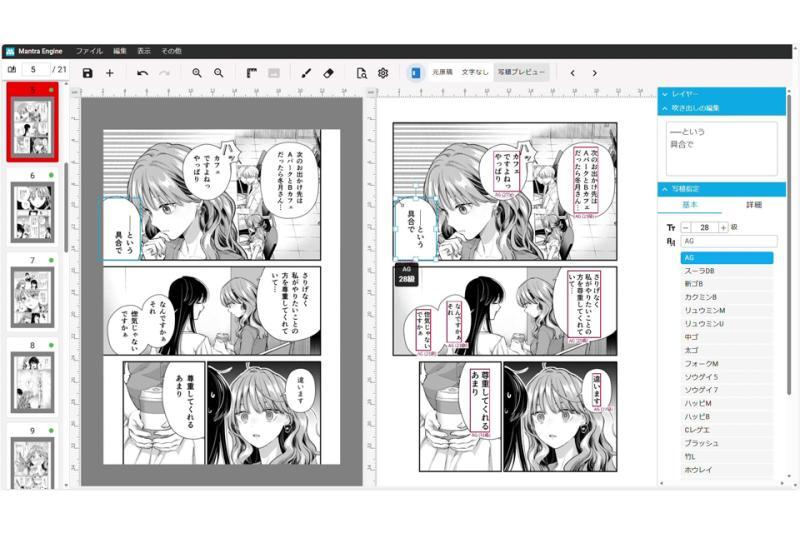Click the greyed redo arrow

164,73
